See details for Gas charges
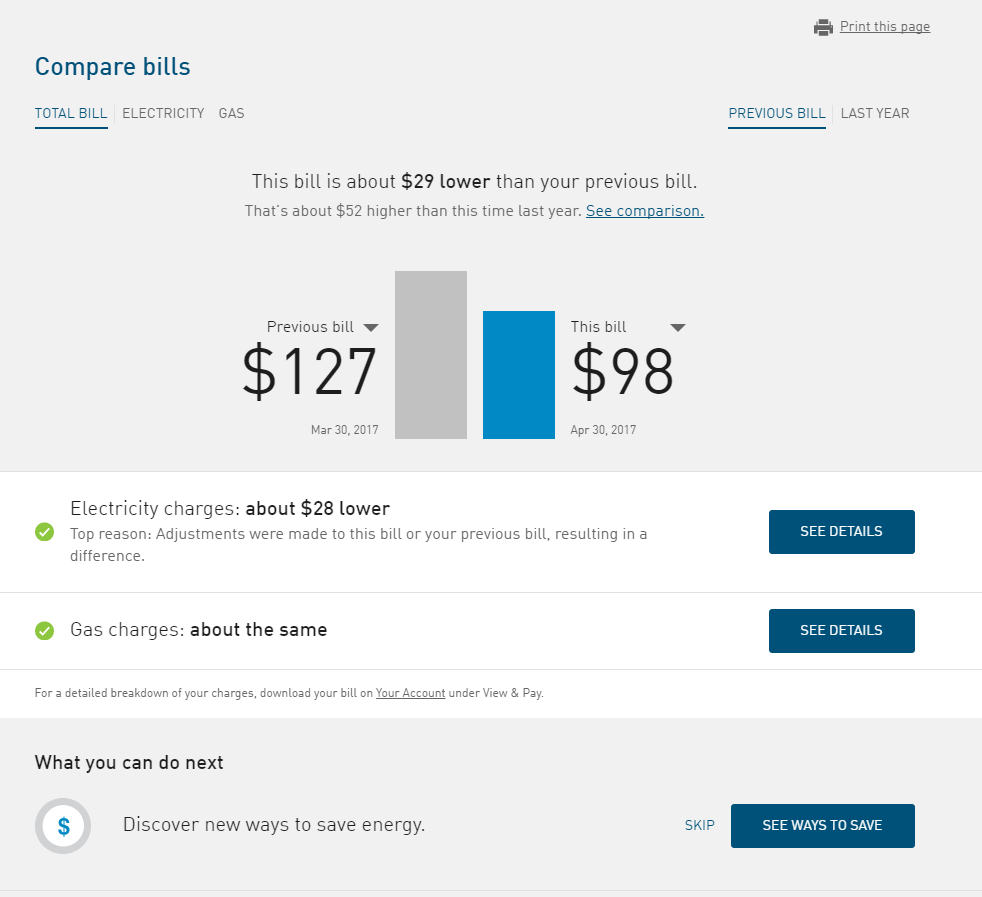This screenshot has height=897, width=982. (841, 631)
